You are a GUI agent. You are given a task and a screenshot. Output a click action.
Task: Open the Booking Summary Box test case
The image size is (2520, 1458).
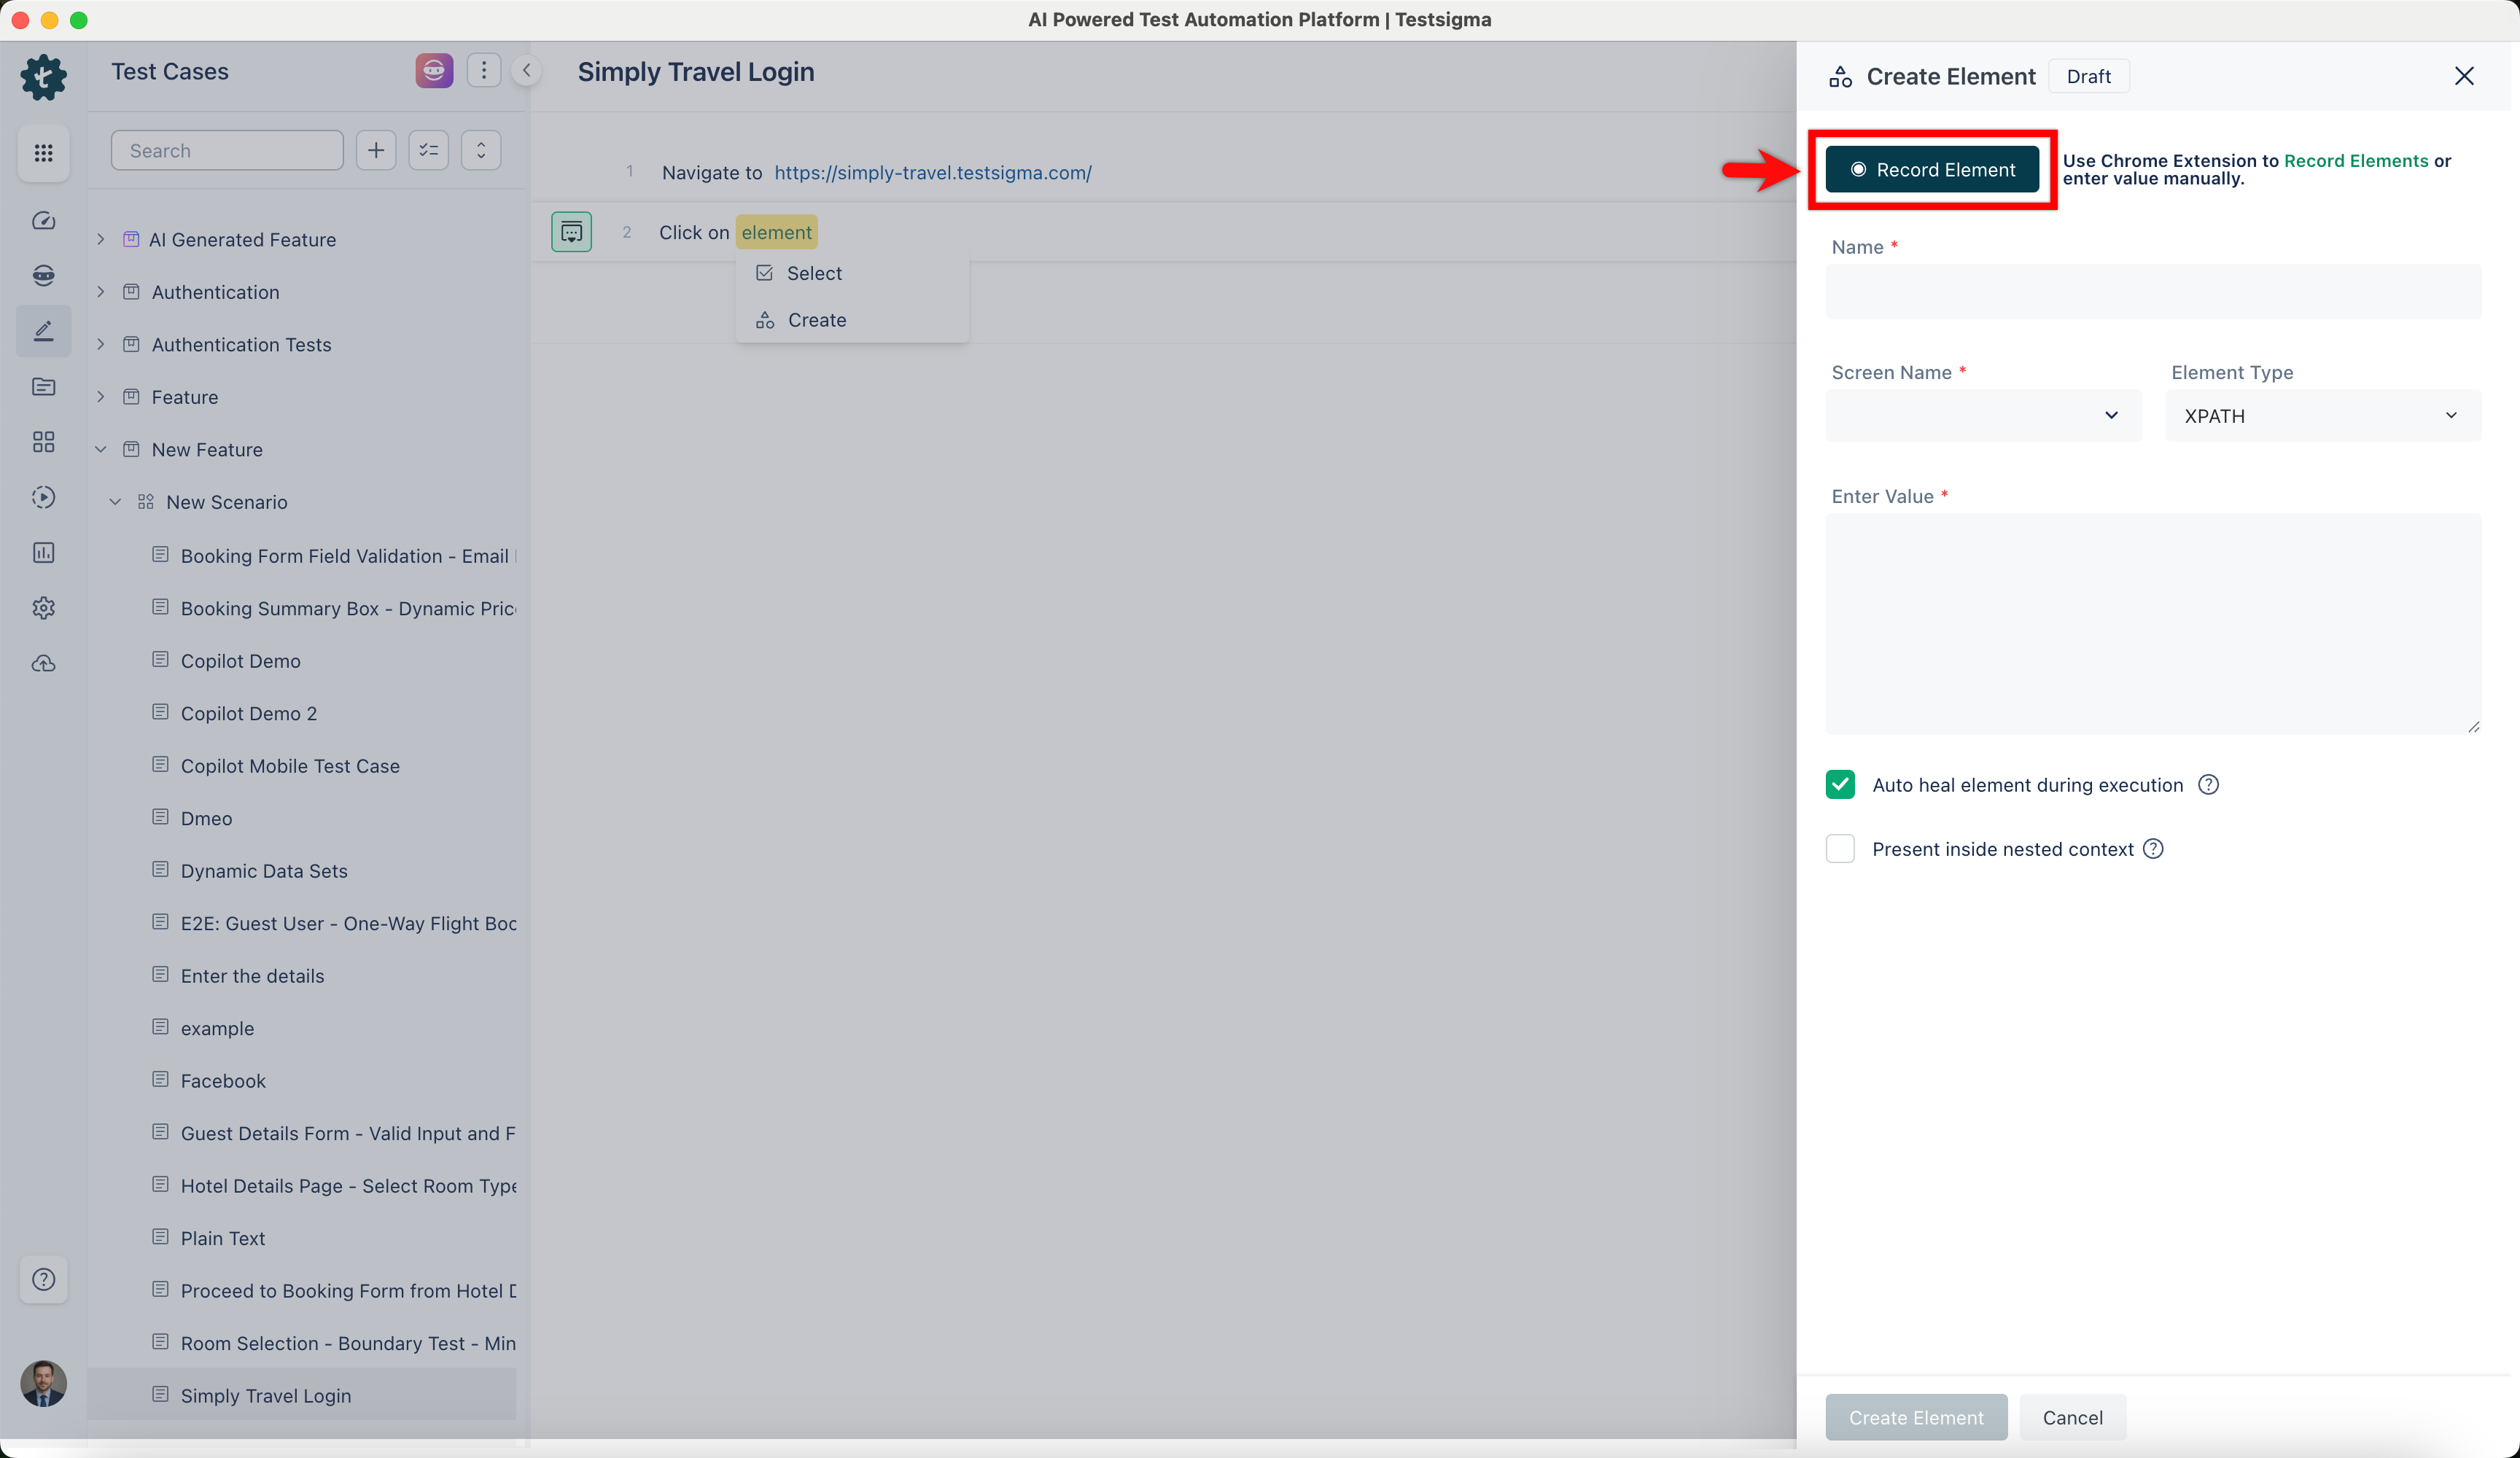[348, 608]
